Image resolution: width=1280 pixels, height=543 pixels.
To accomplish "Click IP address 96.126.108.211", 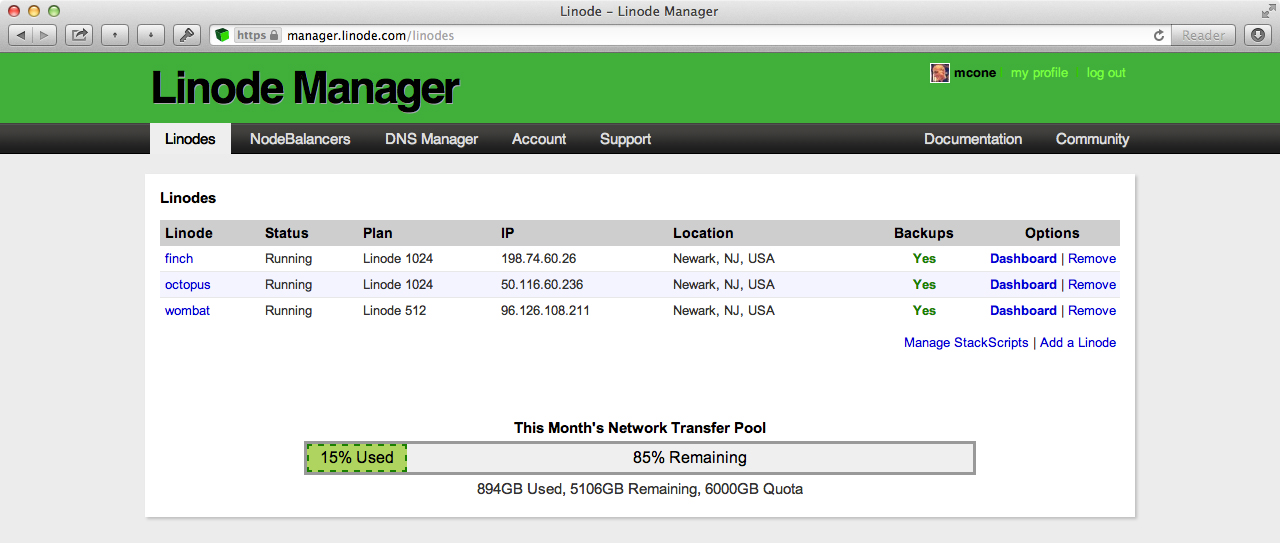I will [545, 311].
